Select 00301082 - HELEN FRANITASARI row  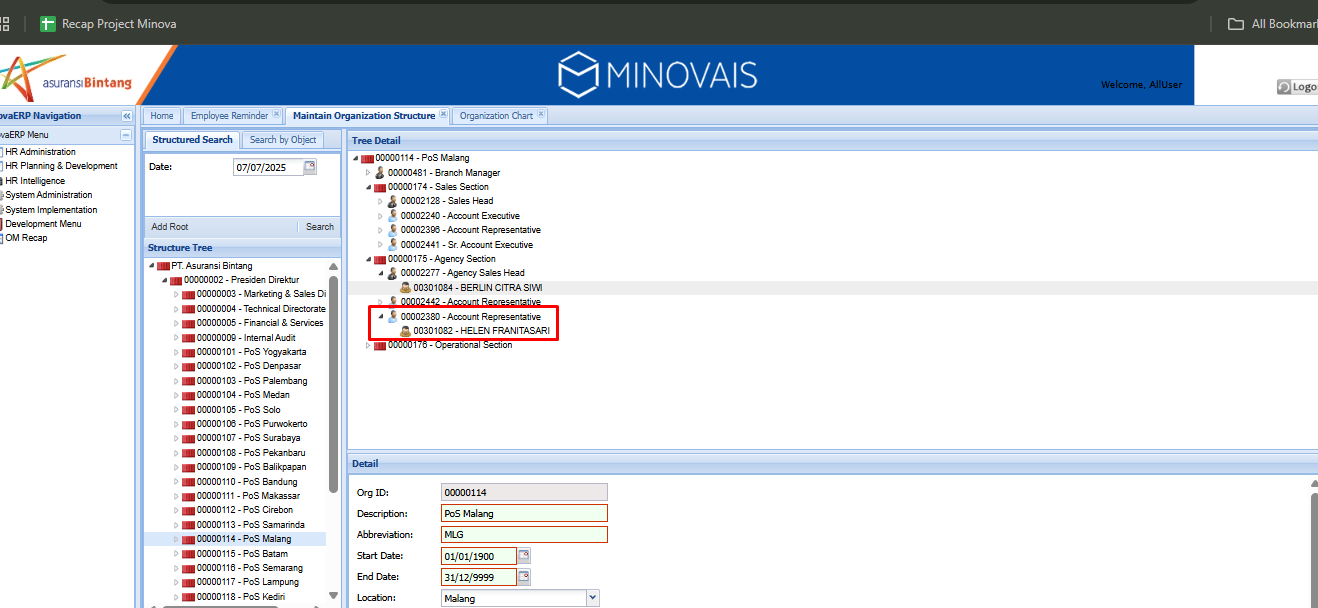tap(481, 331)
